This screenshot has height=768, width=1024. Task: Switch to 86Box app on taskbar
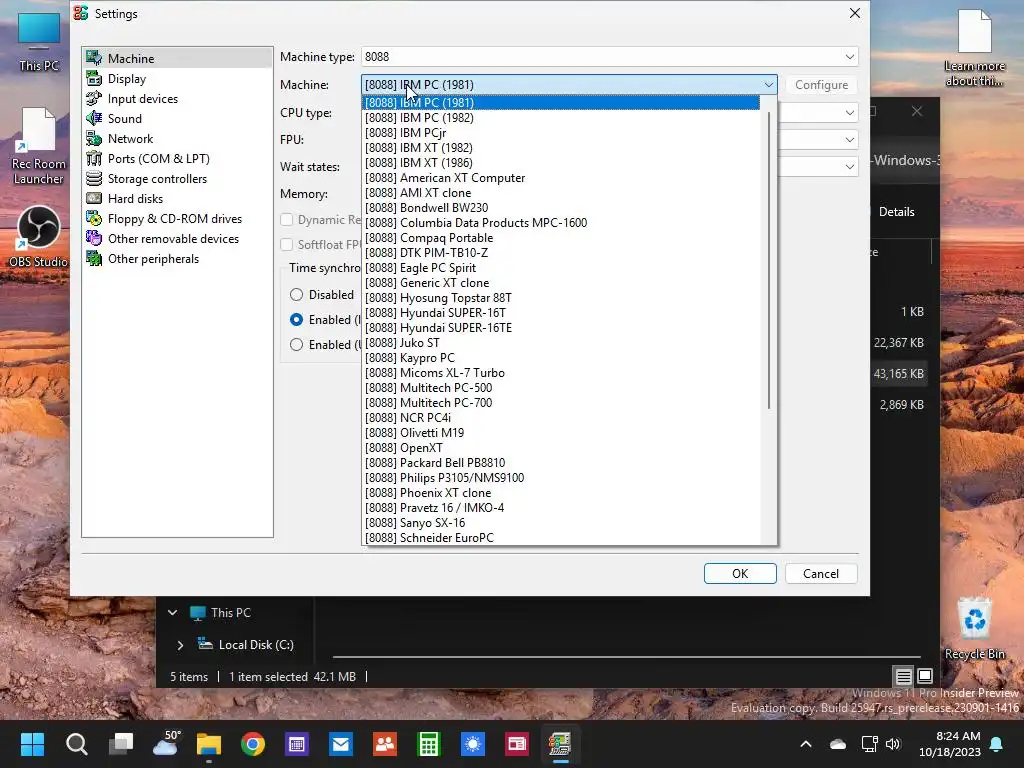[560, 744]
